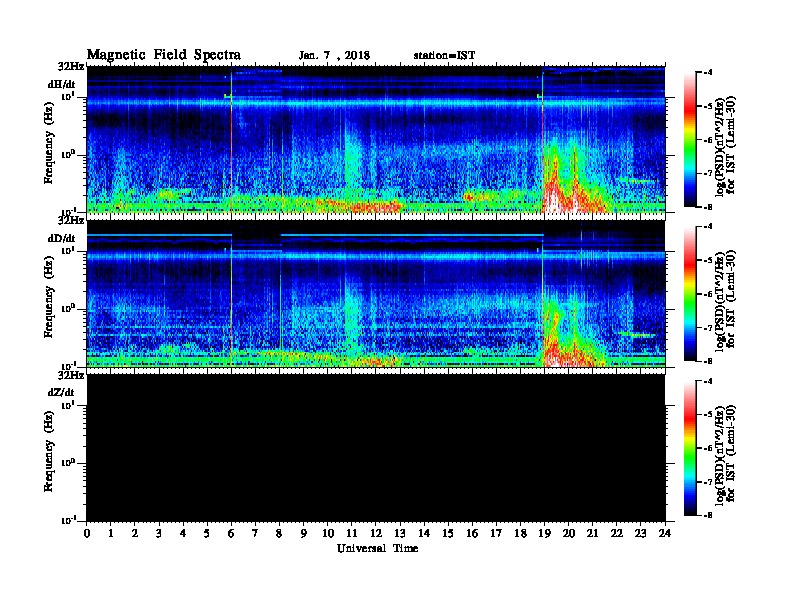Image resolution: width=792 pixels, height=612 pixels.
Task: Click the '-4' value on dH/dt colorbar
Action: [x=708, y=73]
